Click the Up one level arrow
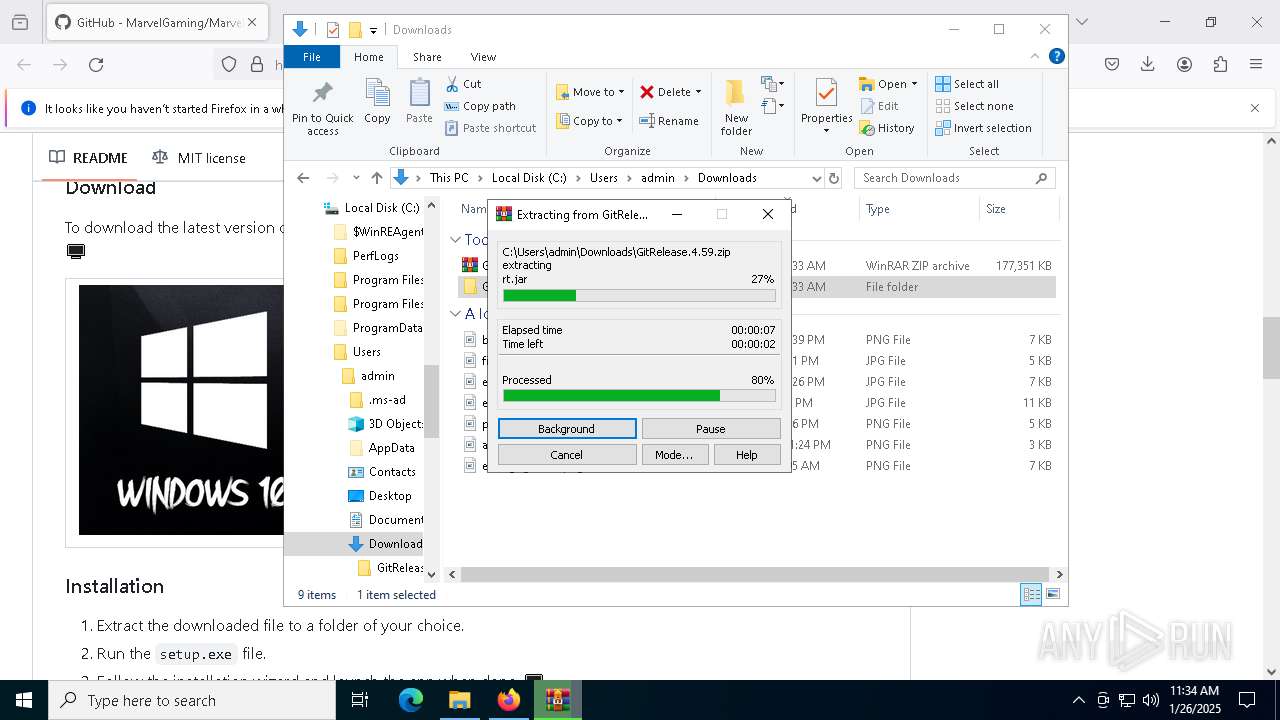 pos(377,178)
